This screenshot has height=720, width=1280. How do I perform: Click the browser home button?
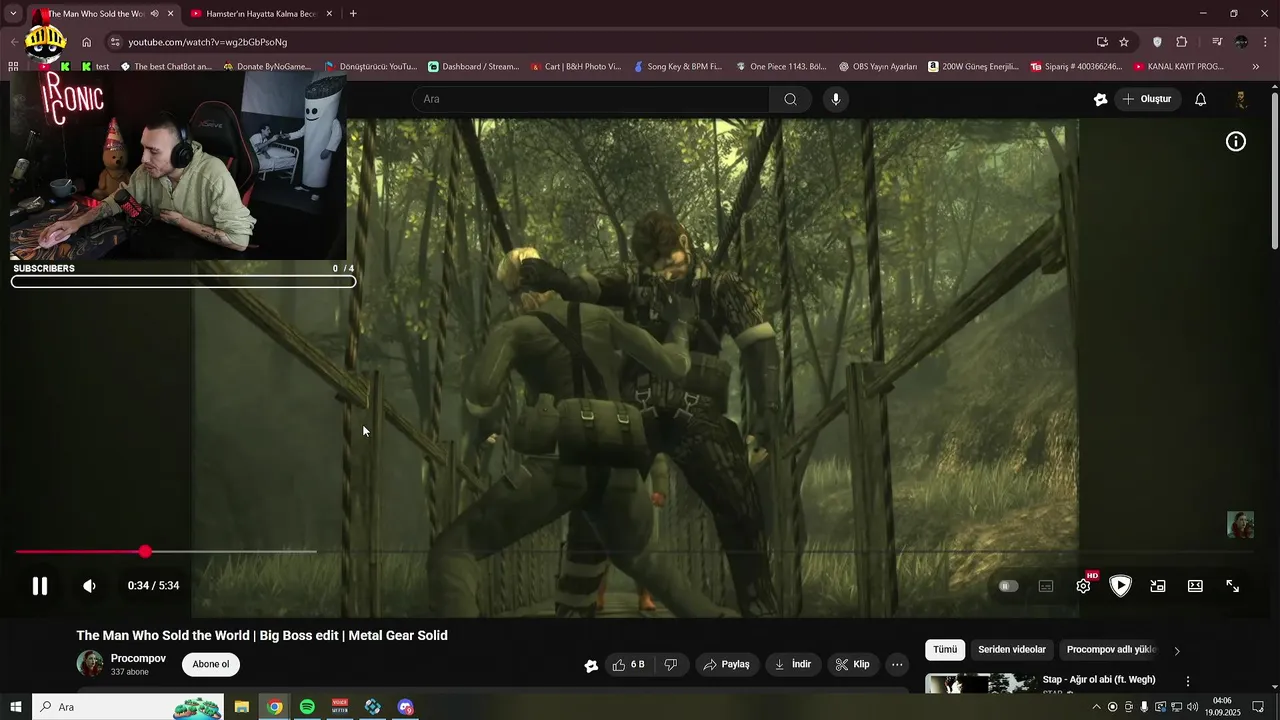click(x=86, y=42)
